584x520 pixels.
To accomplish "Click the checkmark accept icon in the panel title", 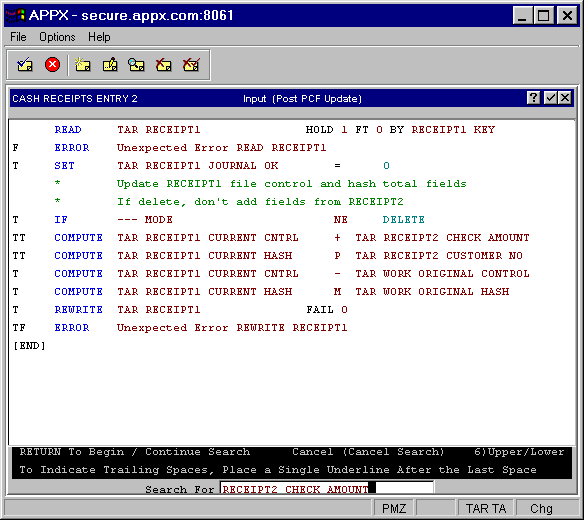I will 550,98.
